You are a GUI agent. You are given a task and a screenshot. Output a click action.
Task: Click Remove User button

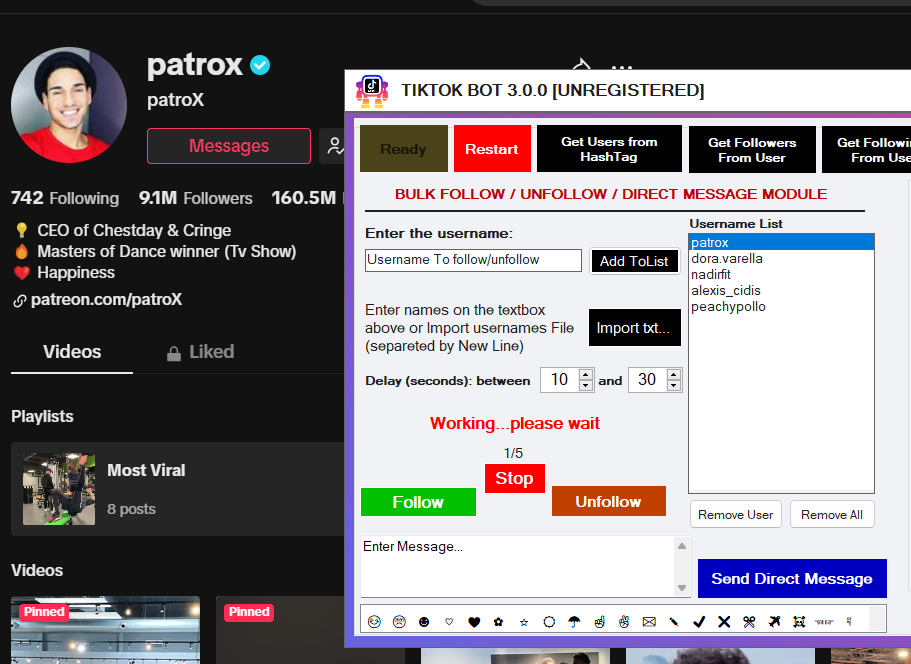click(x=736, y=515)
